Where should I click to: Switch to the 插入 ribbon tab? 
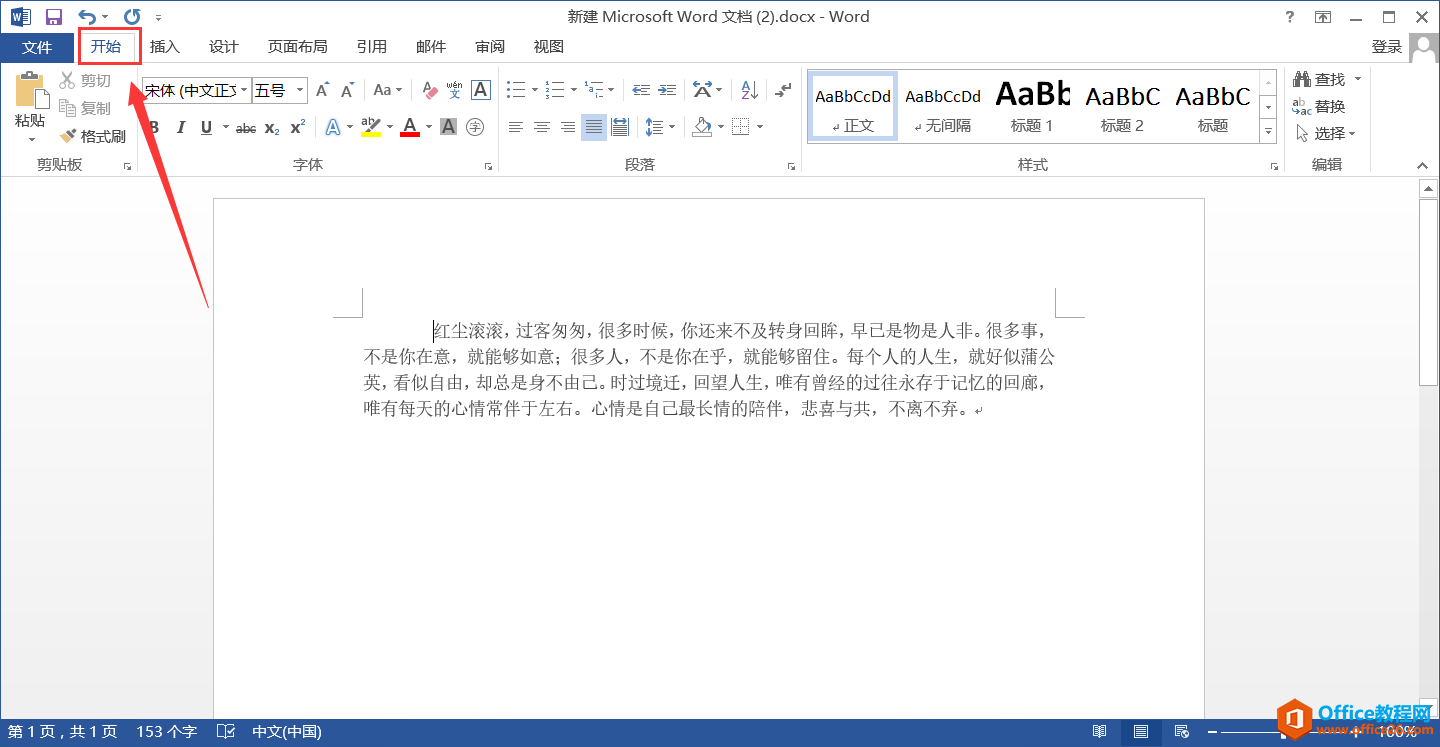tap(164, 46)
